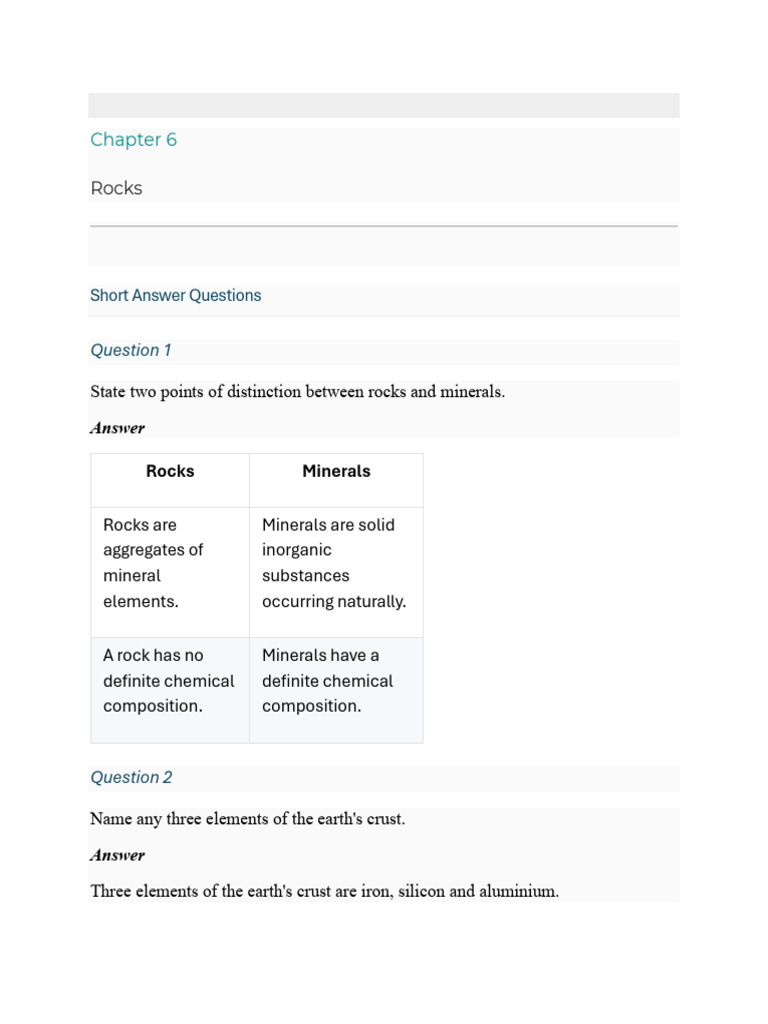The width and height of the screenshot is (768, 1024).
Task: Click the question text about rocks and minerals
Action: click(x=297, y=392)
